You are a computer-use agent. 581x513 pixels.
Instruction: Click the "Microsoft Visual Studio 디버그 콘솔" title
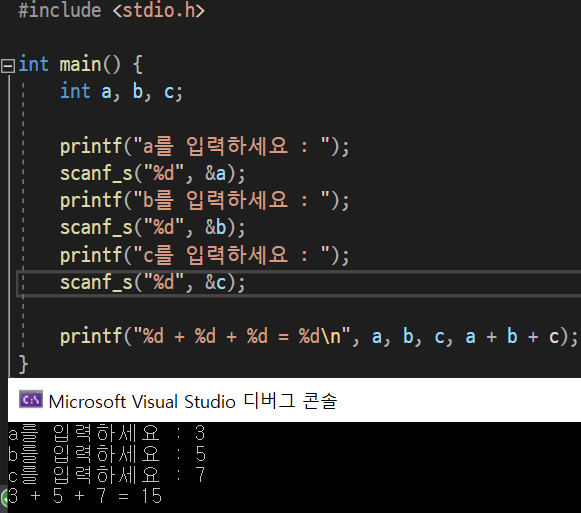tap(193, 401)
